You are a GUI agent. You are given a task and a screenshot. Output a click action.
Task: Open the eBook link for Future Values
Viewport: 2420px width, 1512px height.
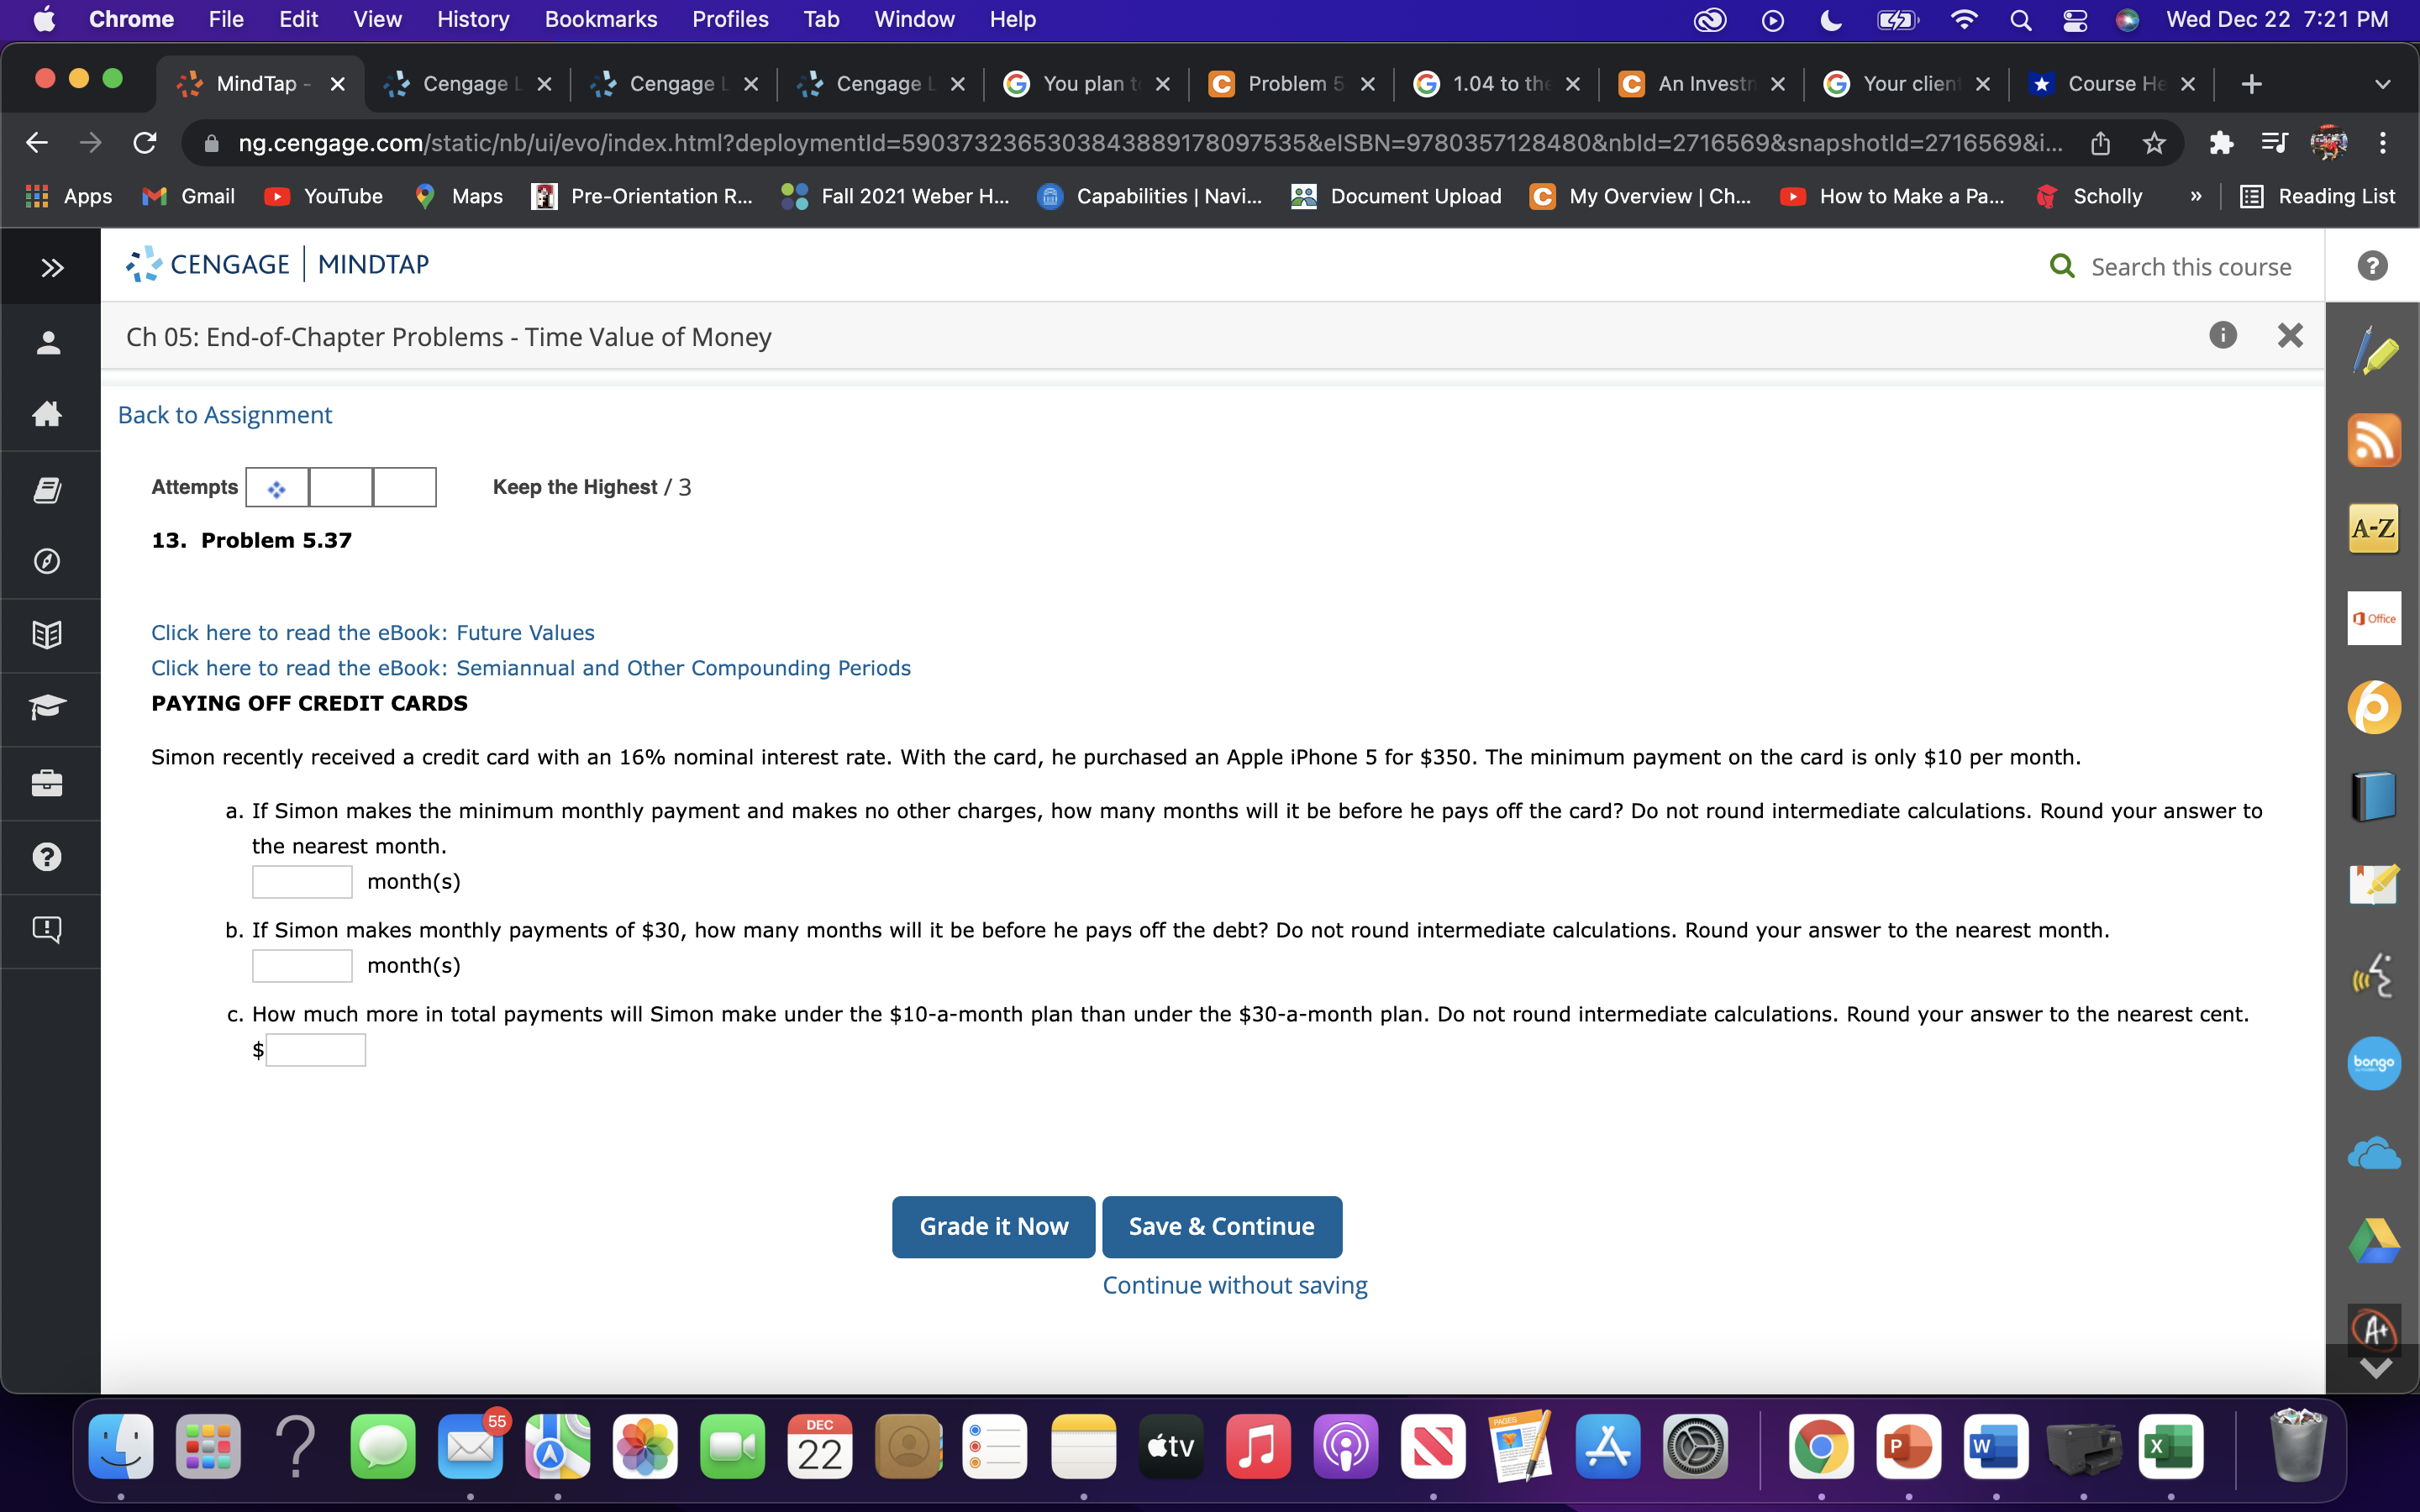pyautogui.click(x=372, y=632)
